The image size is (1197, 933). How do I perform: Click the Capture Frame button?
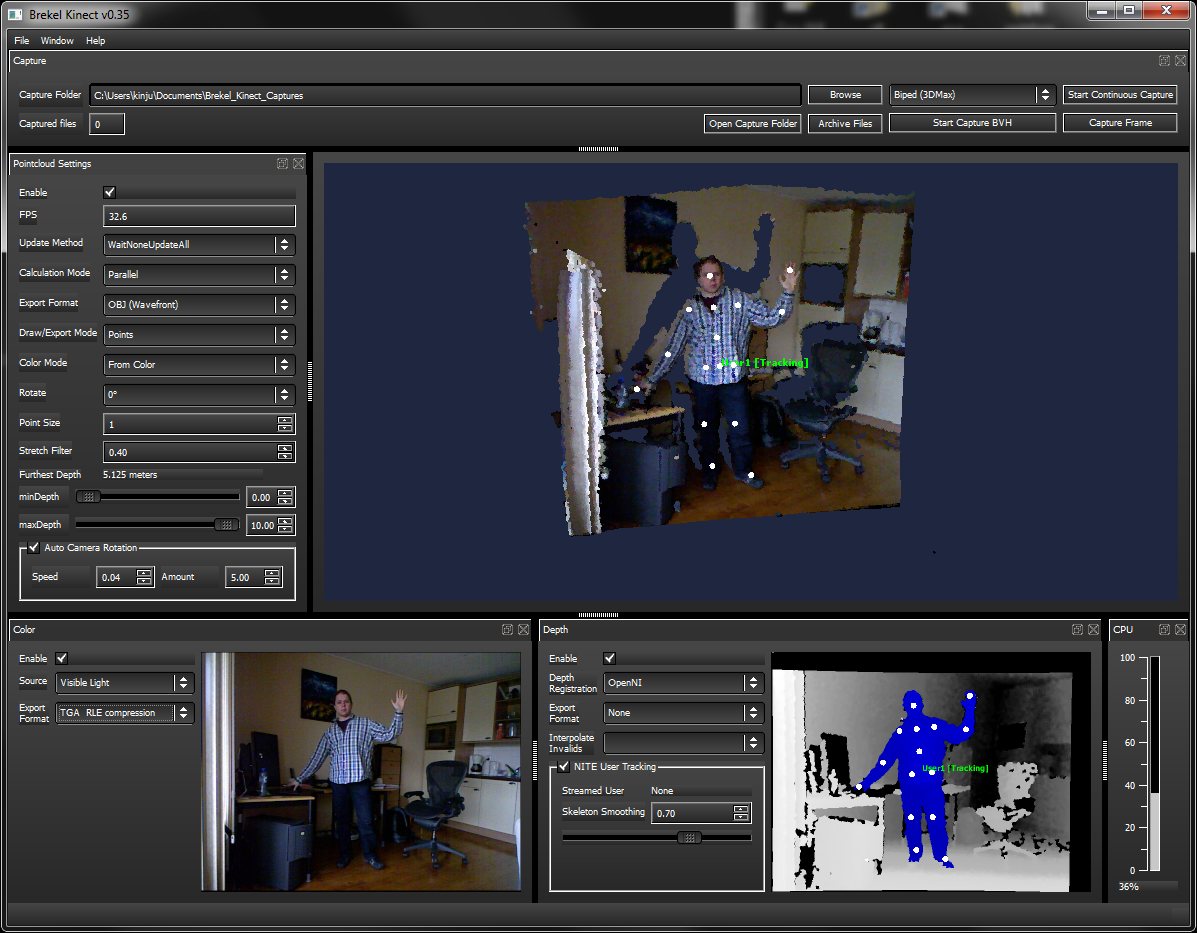click(1120, 123)
